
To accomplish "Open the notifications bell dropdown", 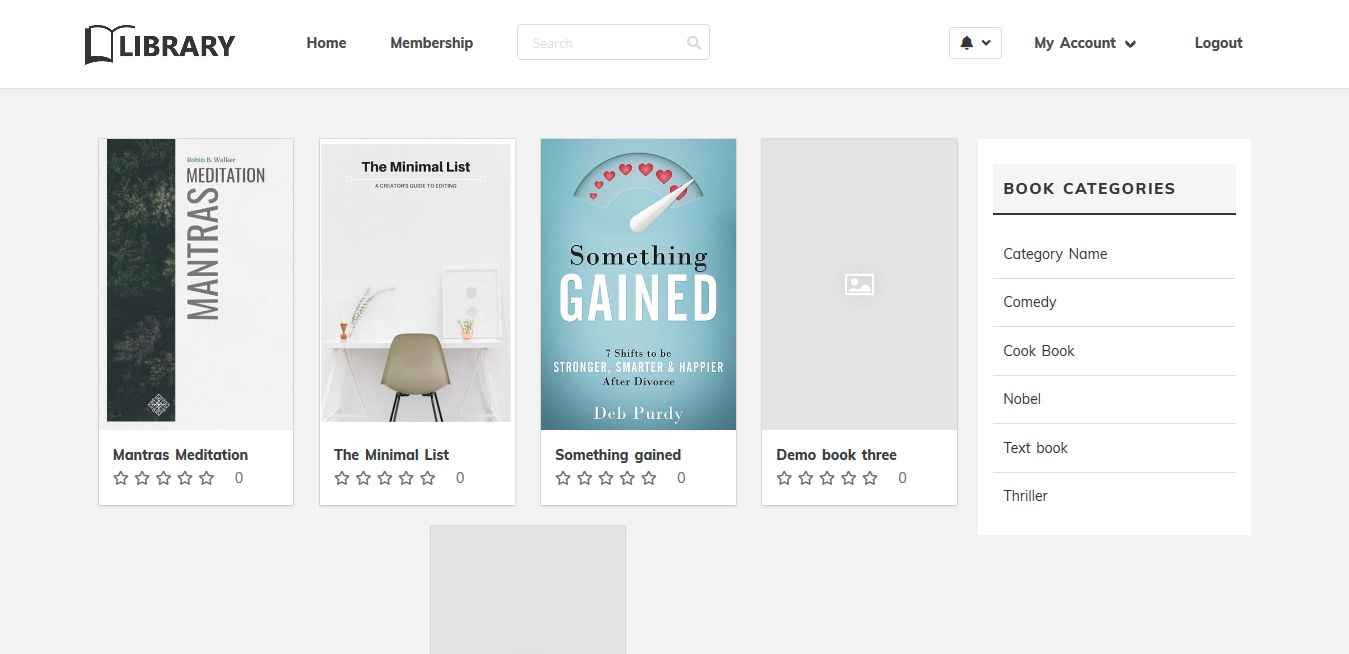I will pos(975,43).
